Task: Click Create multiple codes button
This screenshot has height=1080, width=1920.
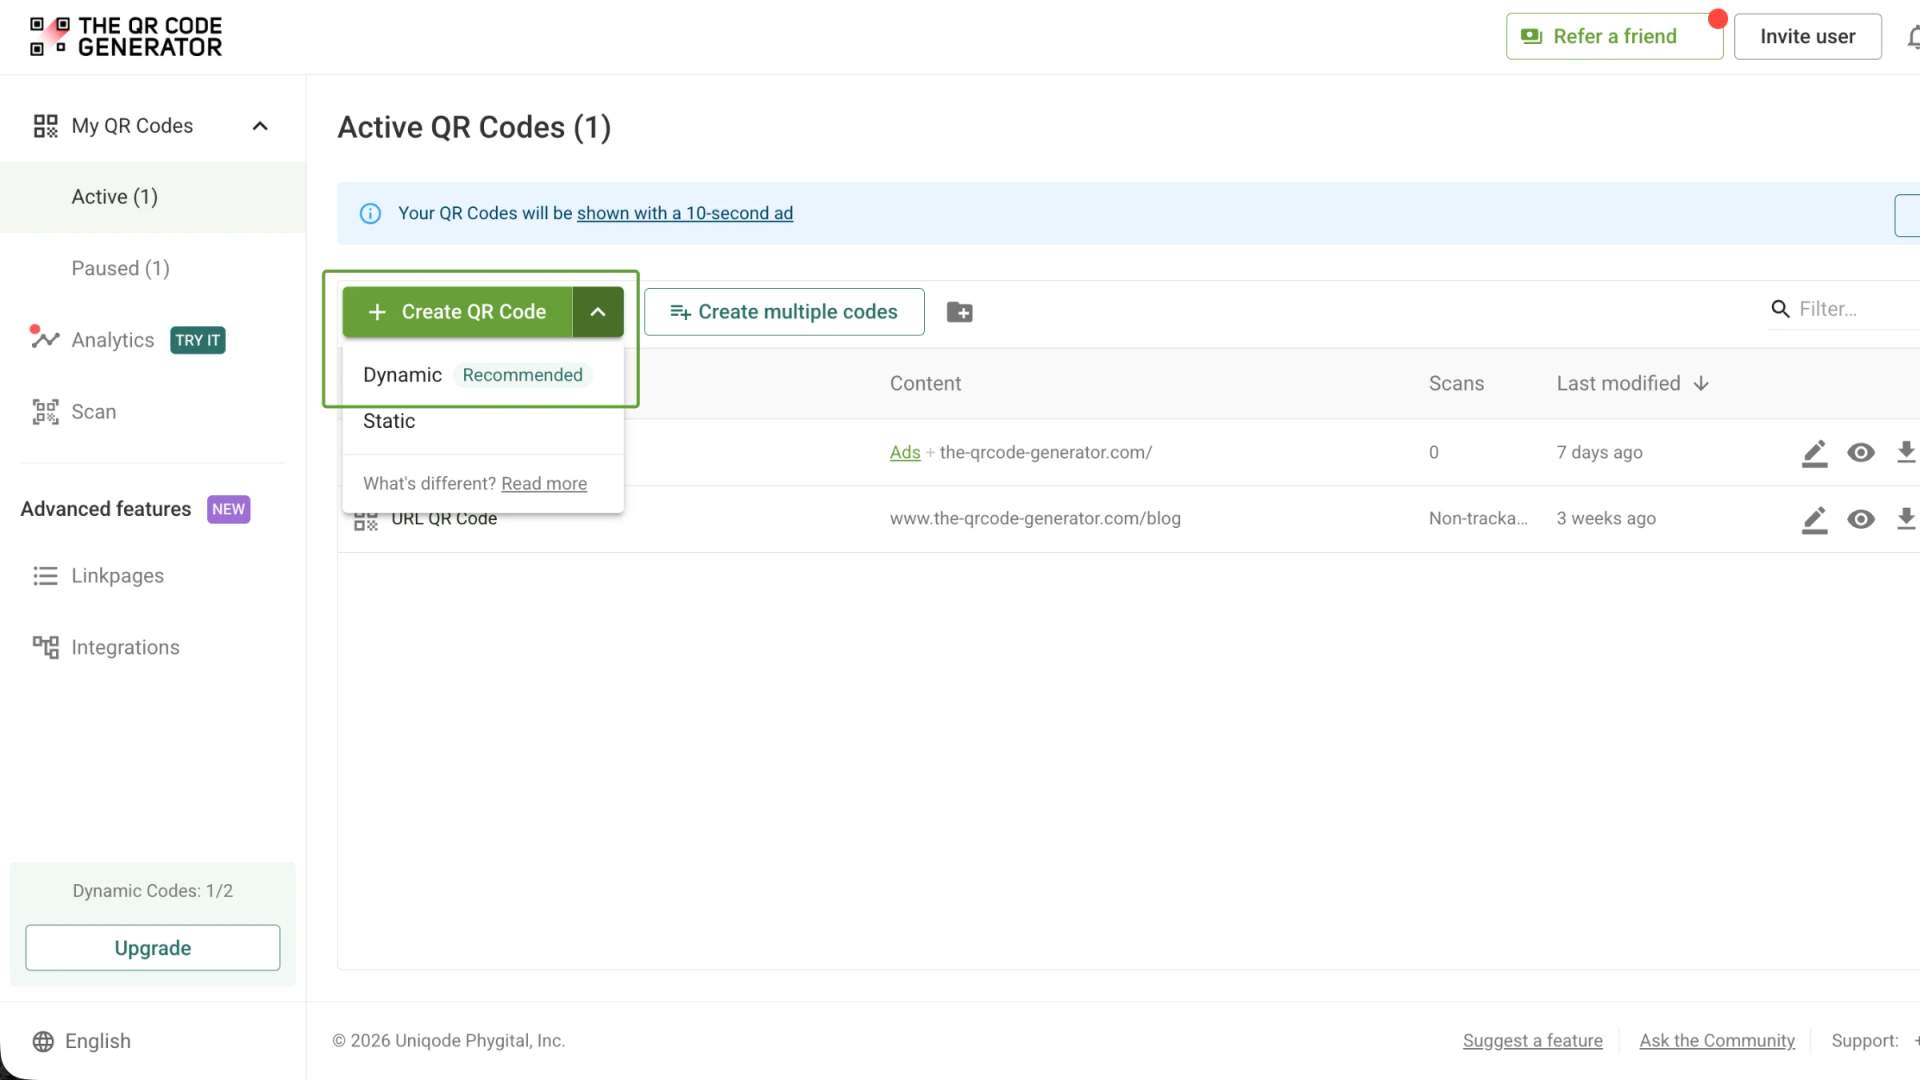Action: pos(784,312)
